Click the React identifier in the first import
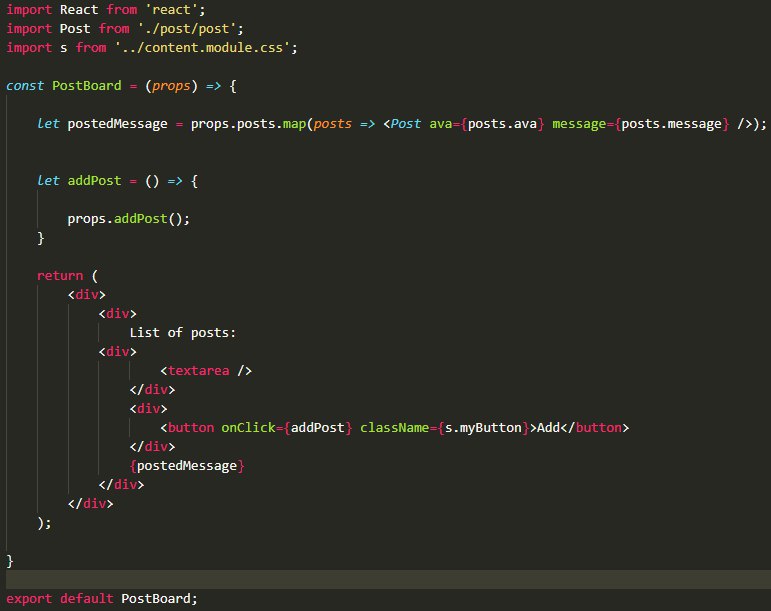Image resolution: width=771 pixels, height=611 pixels. pos(79,10)
